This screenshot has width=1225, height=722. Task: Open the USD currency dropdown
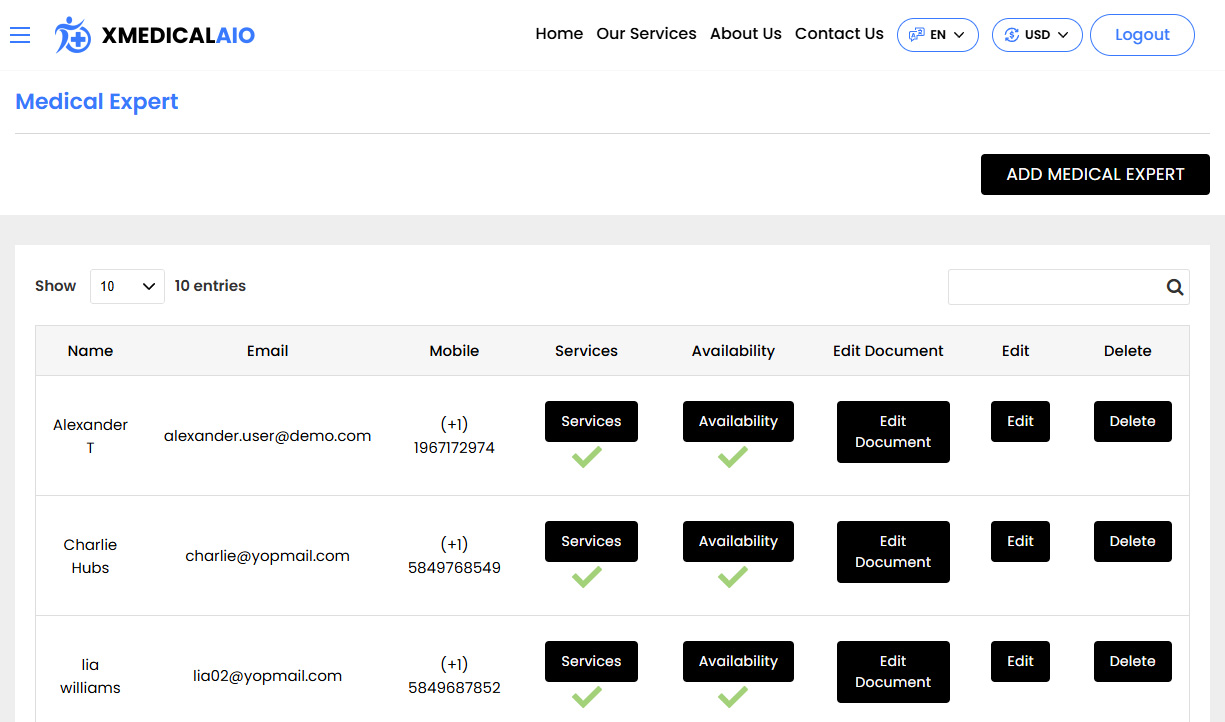(x=1037, y=35)
